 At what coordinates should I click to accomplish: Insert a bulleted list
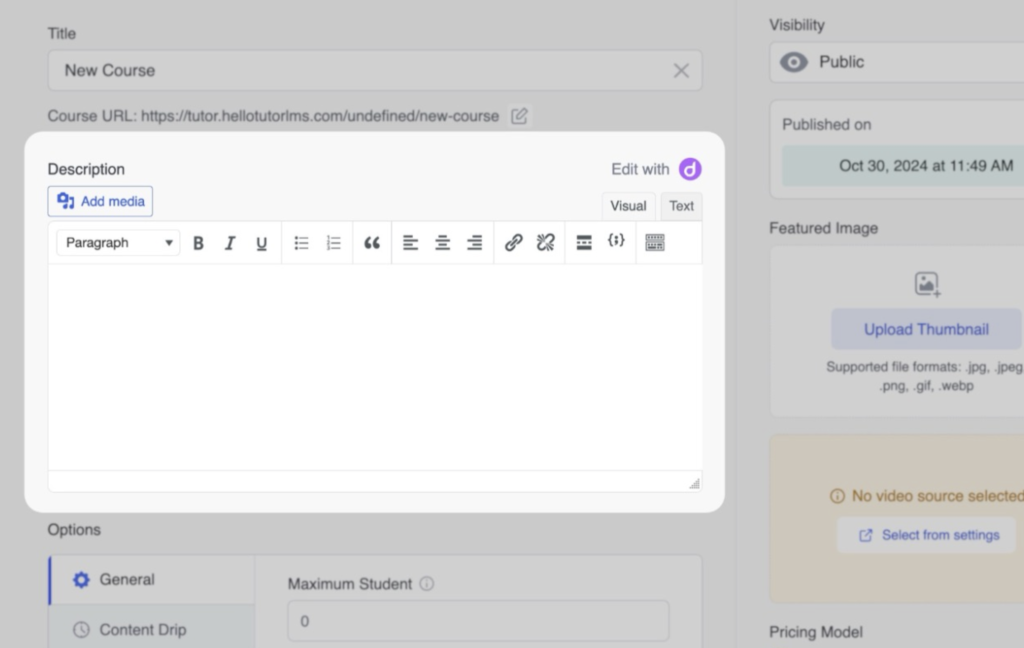(302, 243)
